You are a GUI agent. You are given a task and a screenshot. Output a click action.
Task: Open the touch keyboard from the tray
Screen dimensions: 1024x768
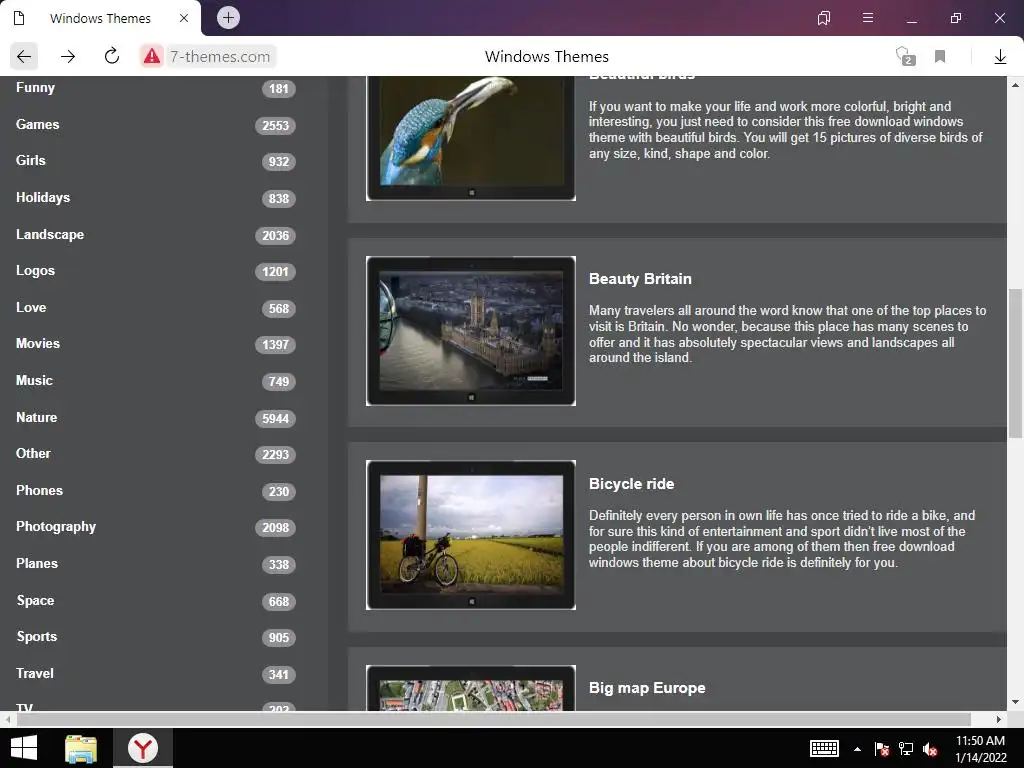824,748
